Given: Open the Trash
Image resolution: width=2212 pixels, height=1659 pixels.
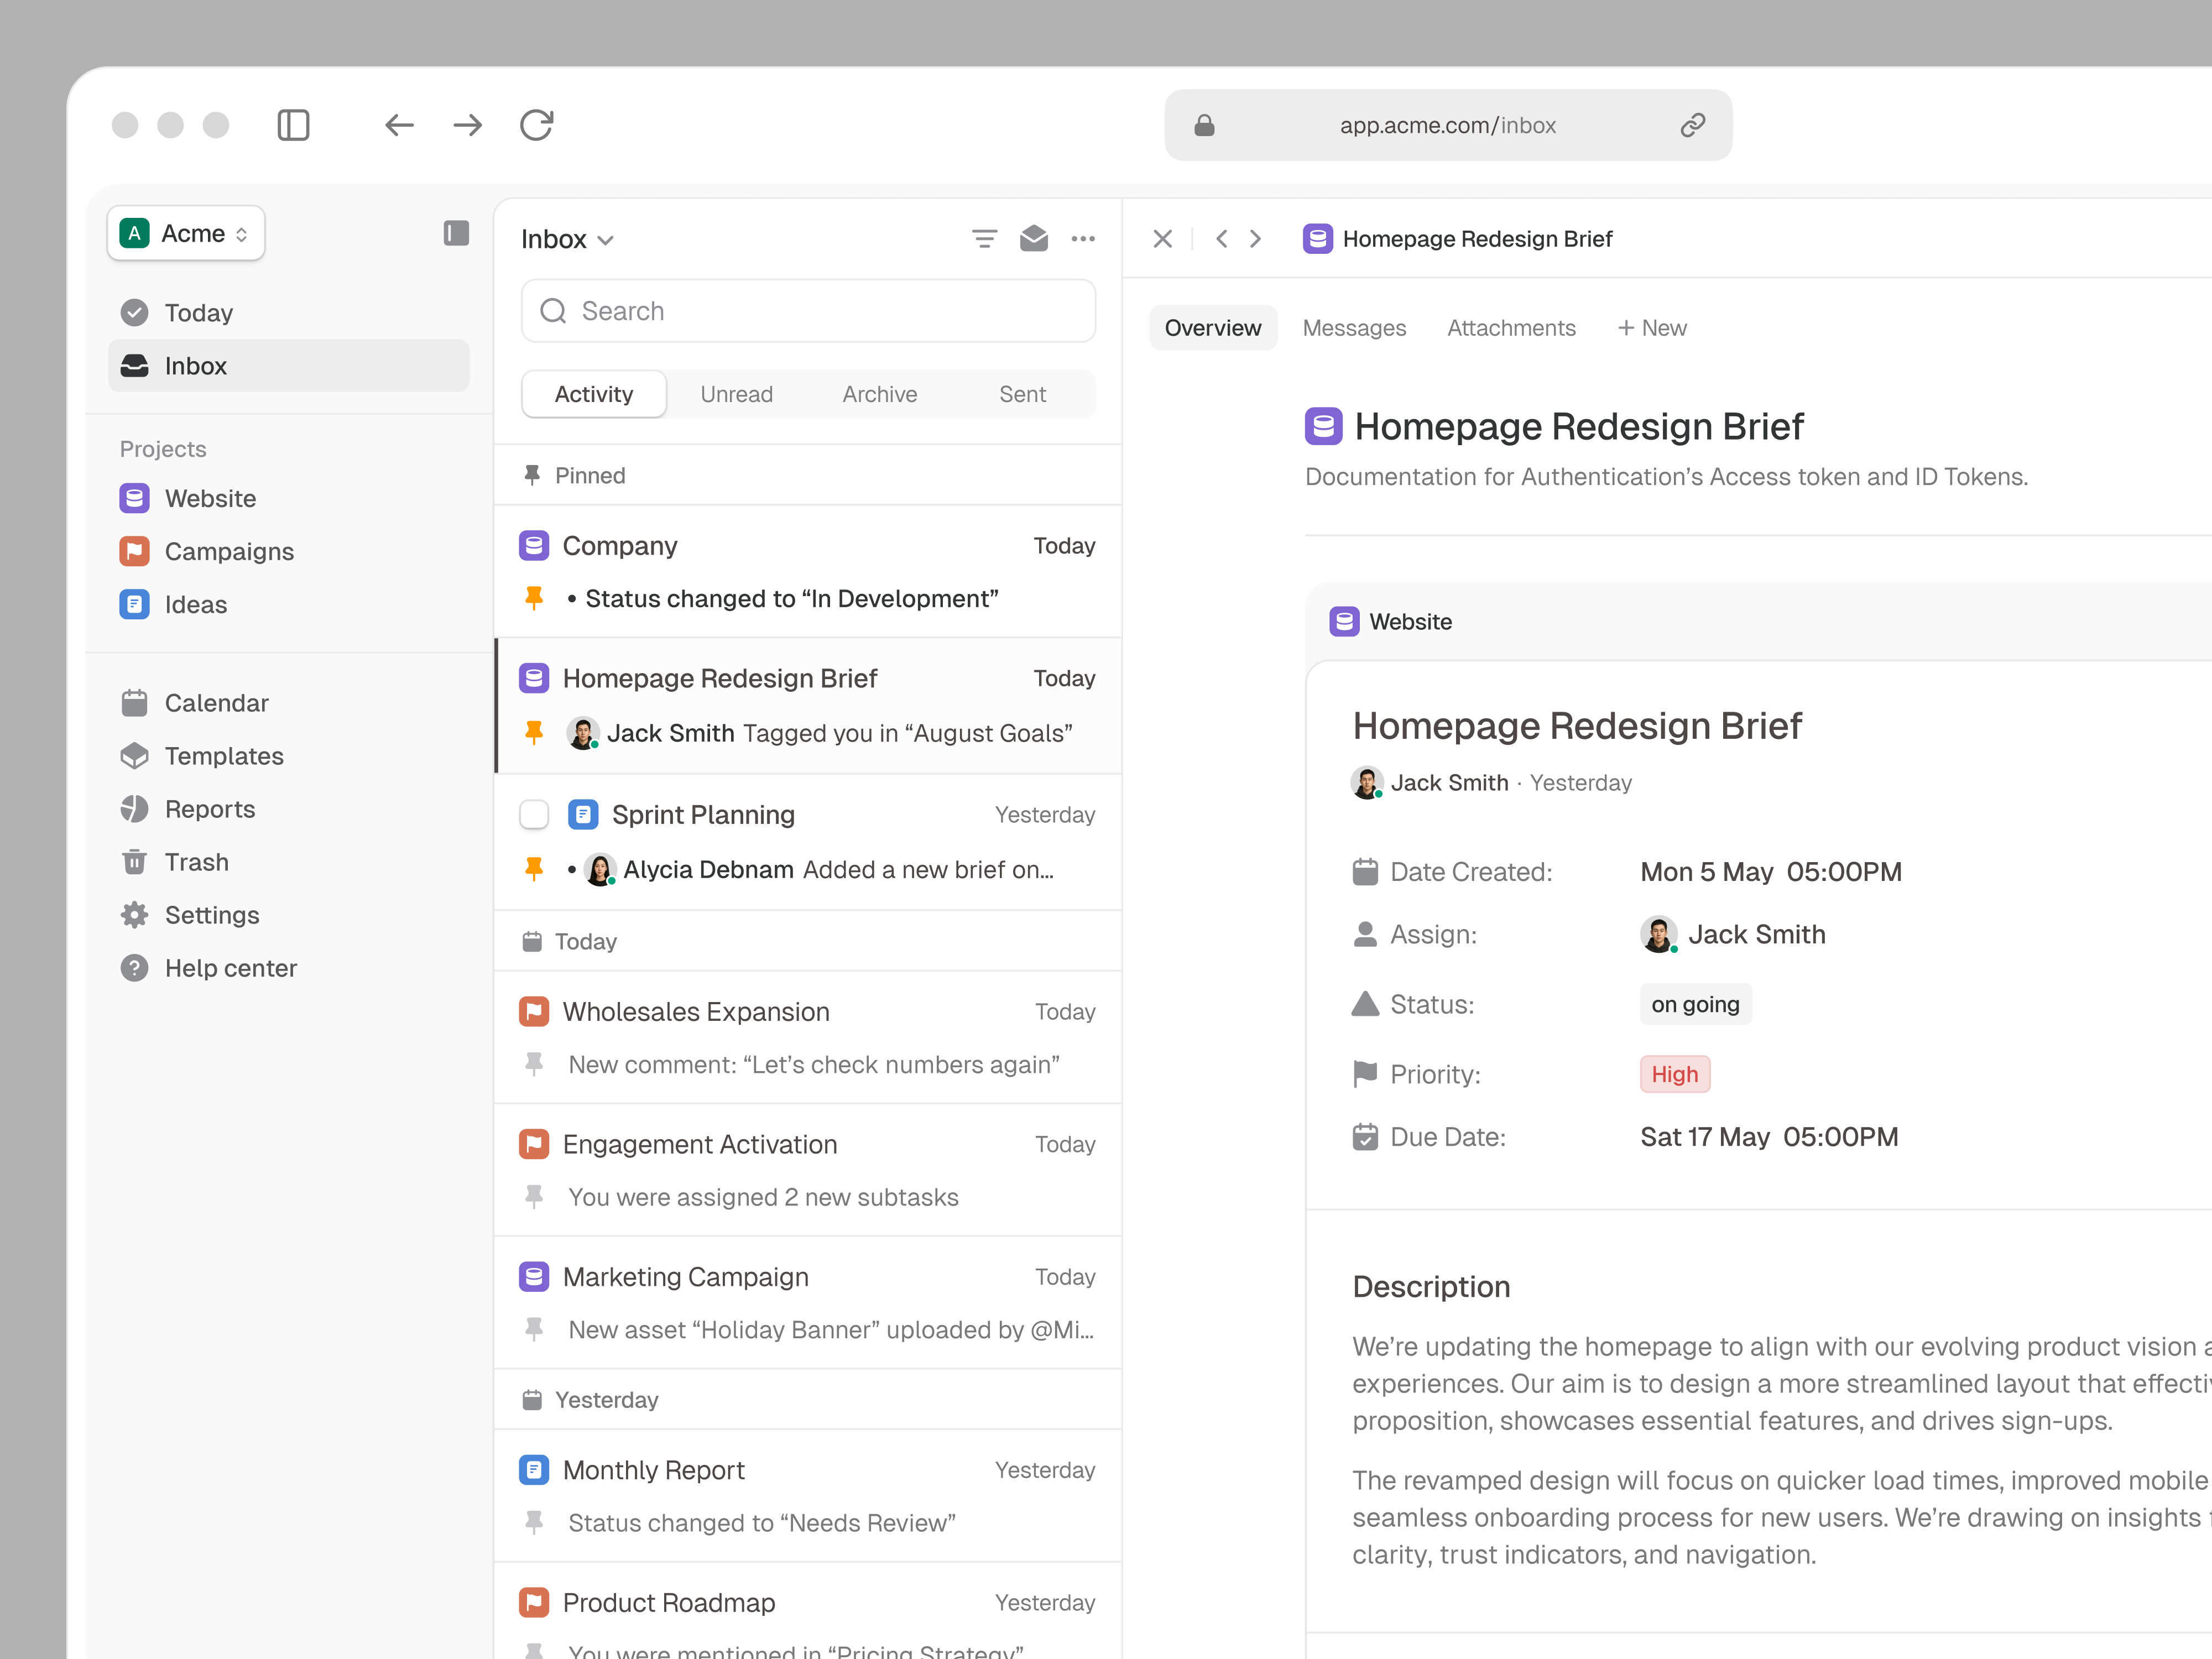Looking at the screenshot, I should click(x=197, y=861).
